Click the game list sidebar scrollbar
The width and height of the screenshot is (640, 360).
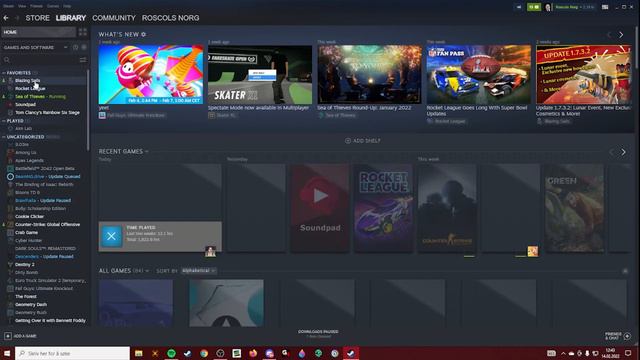pos(88,110)
